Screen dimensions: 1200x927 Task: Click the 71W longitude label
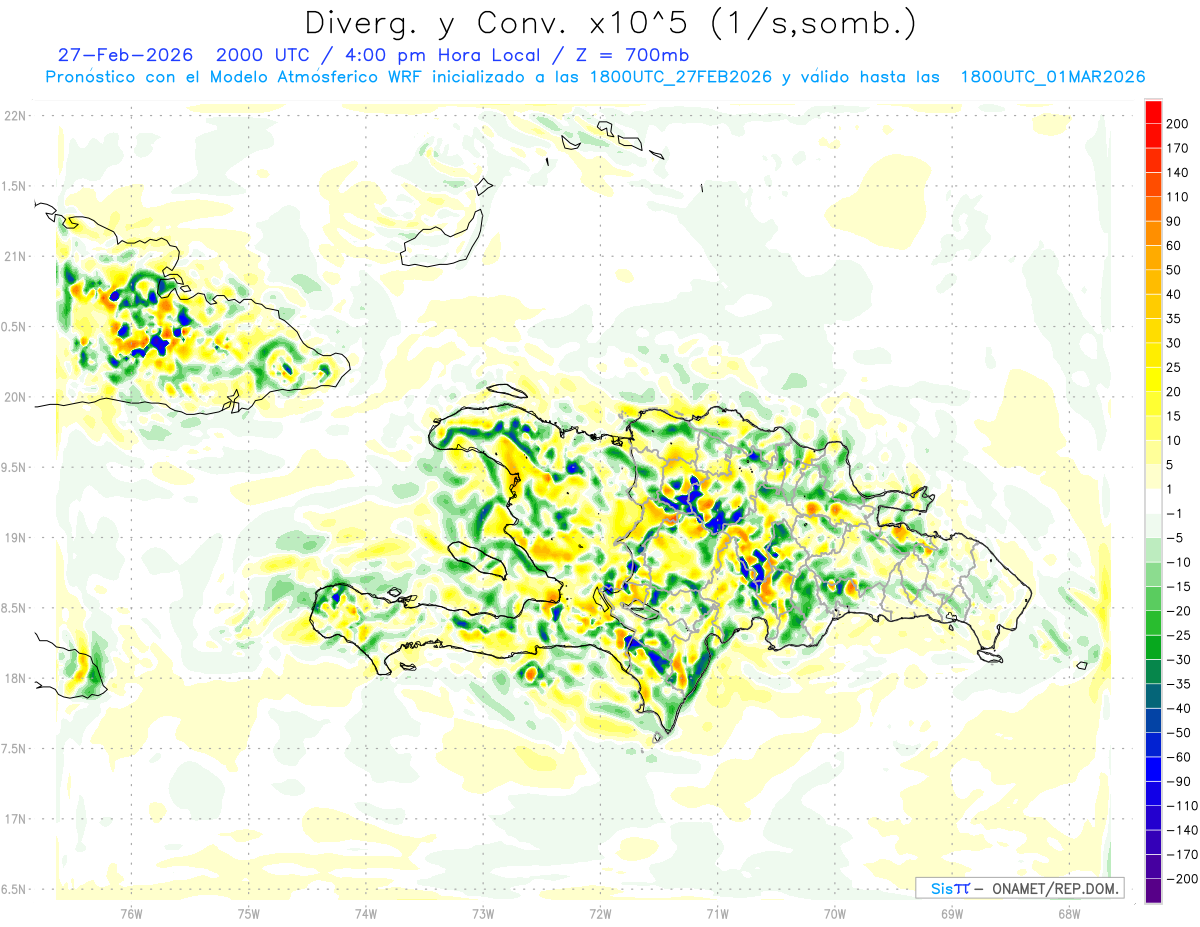pos(717,914)
